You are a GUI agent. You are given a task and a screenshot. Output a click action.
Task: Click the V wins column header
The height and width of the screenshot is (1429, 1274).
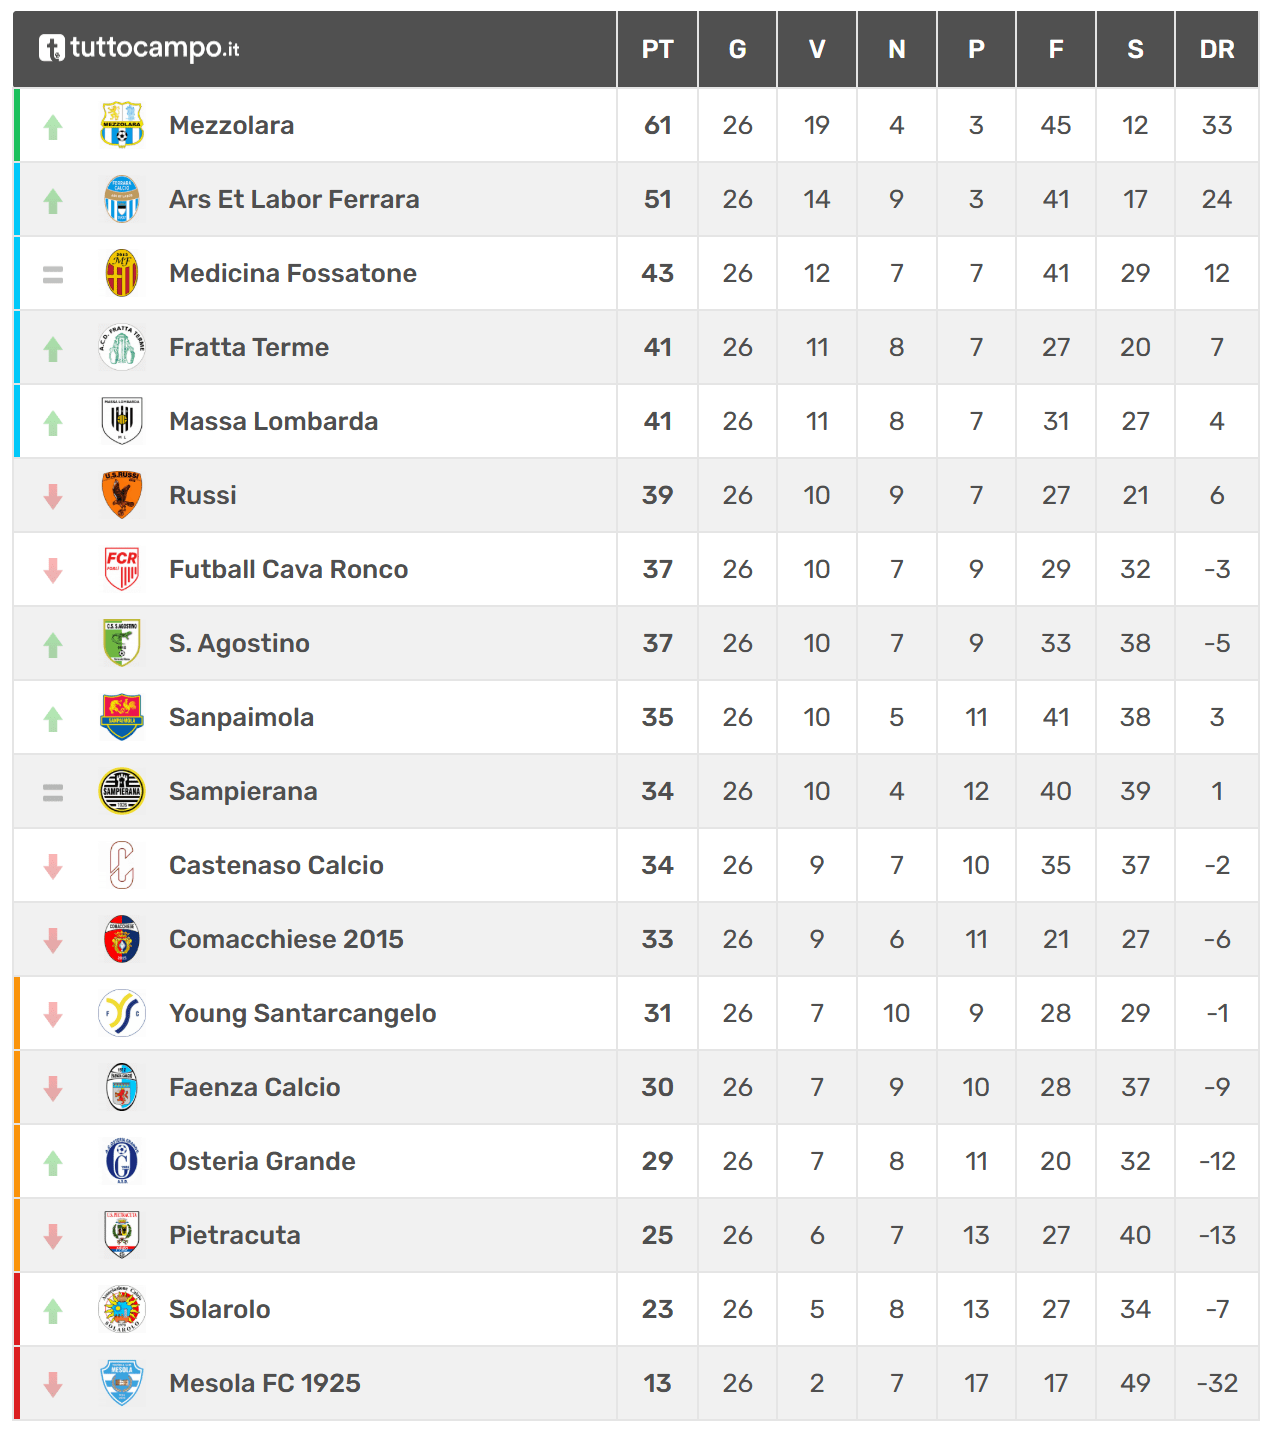(x=817, y=49)
